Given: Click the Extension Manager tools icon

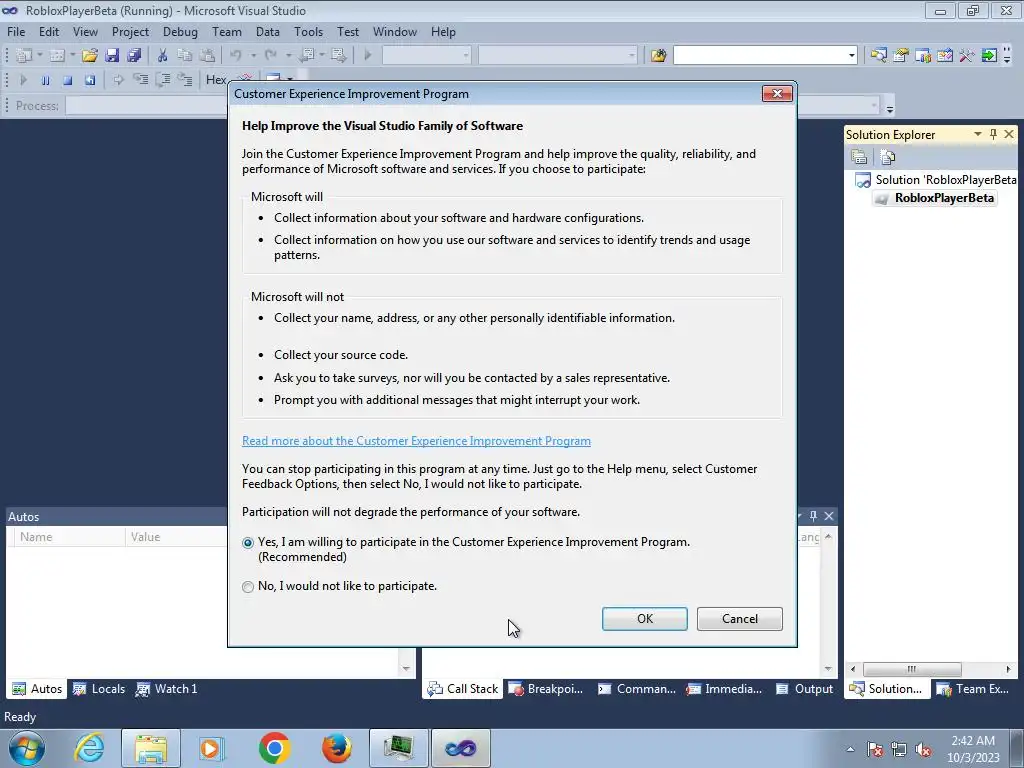Looking at the screenshot, I should click(x=967, y=56).
